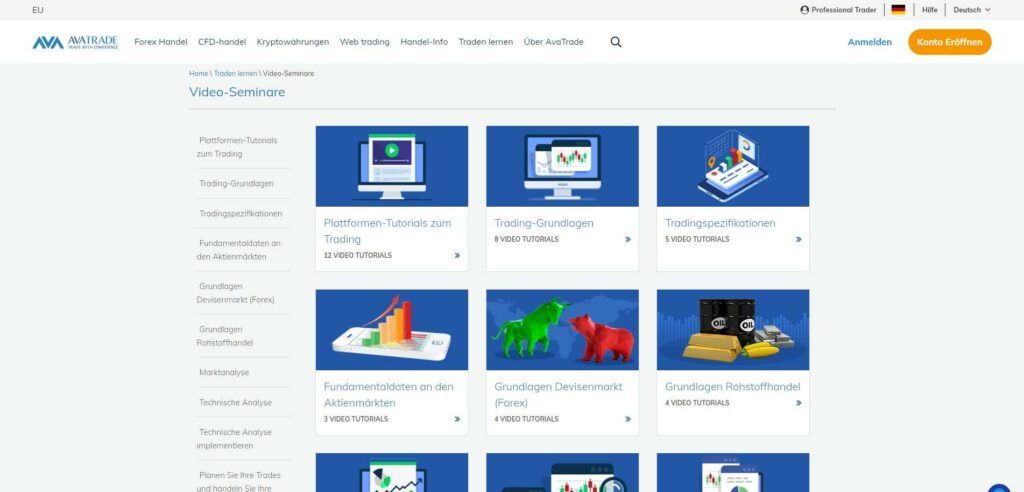This screenshot has width=1024, height=492.
Task: Open the bull and bear Forex thumbnail
Action: coord(562,330)
